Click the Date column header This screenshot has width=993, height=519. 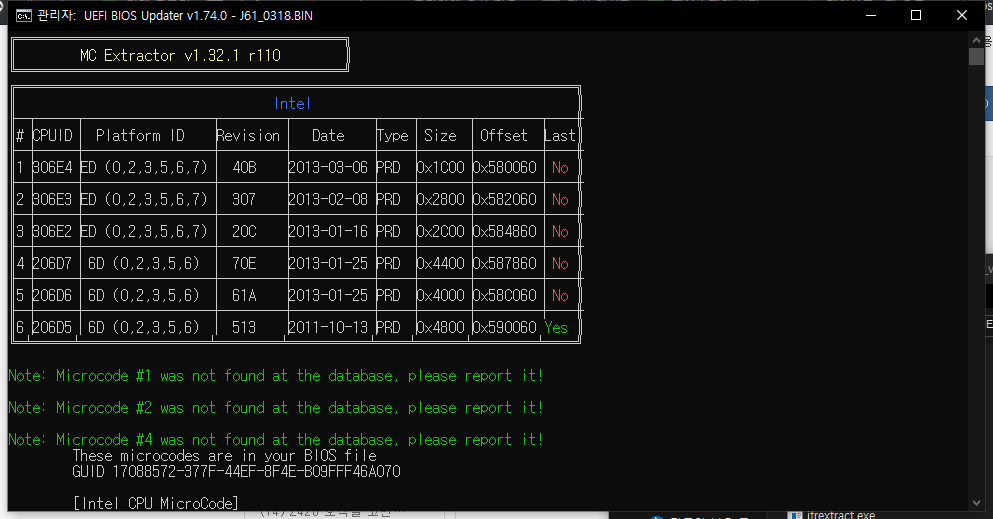[x=328, y=135]
